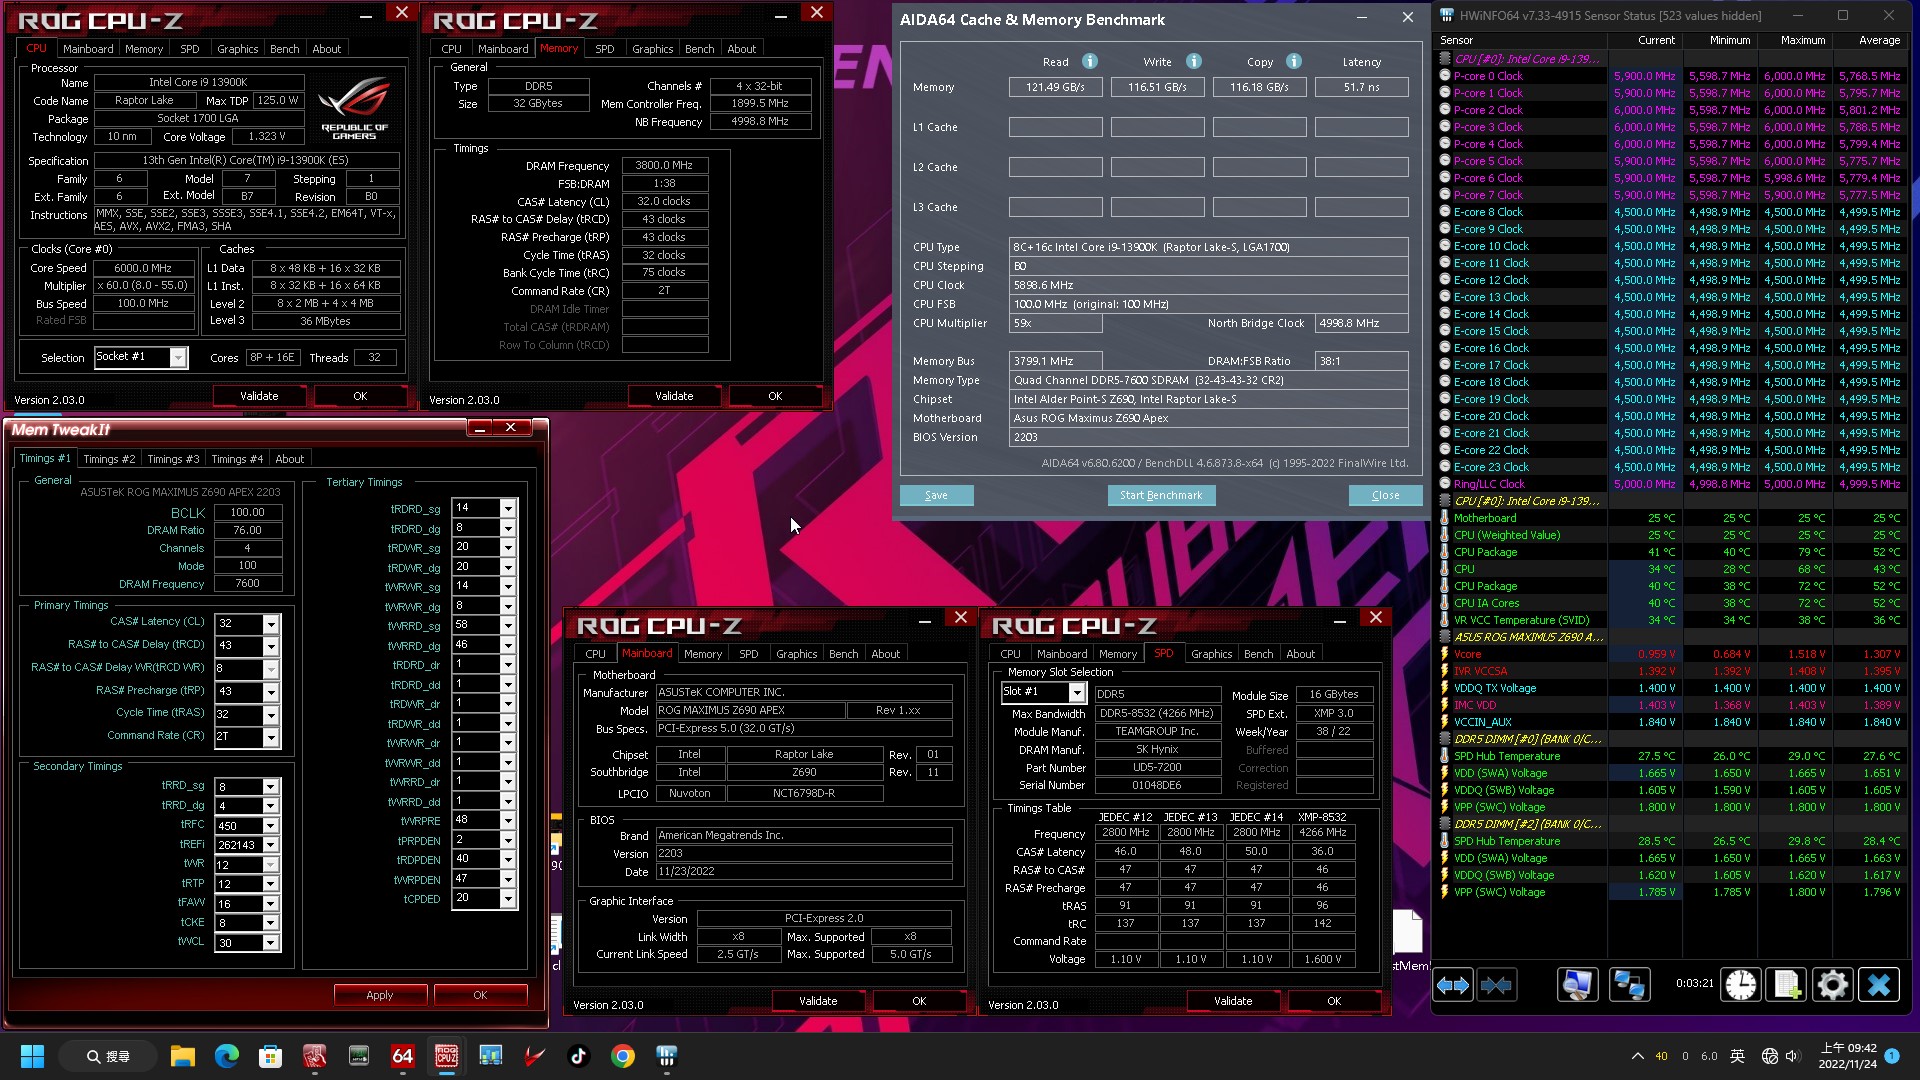Click Validate in CPU-Z SPD window

pos(1233,1001)
